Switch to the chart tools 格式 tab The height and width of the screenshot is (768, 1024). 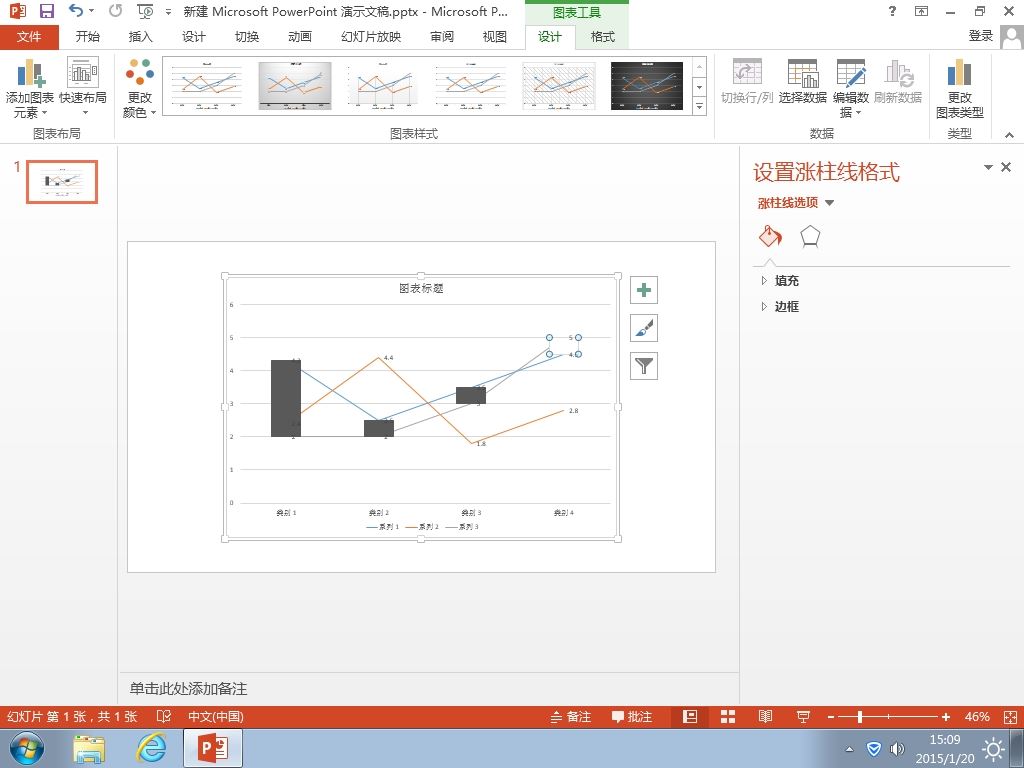603,37
